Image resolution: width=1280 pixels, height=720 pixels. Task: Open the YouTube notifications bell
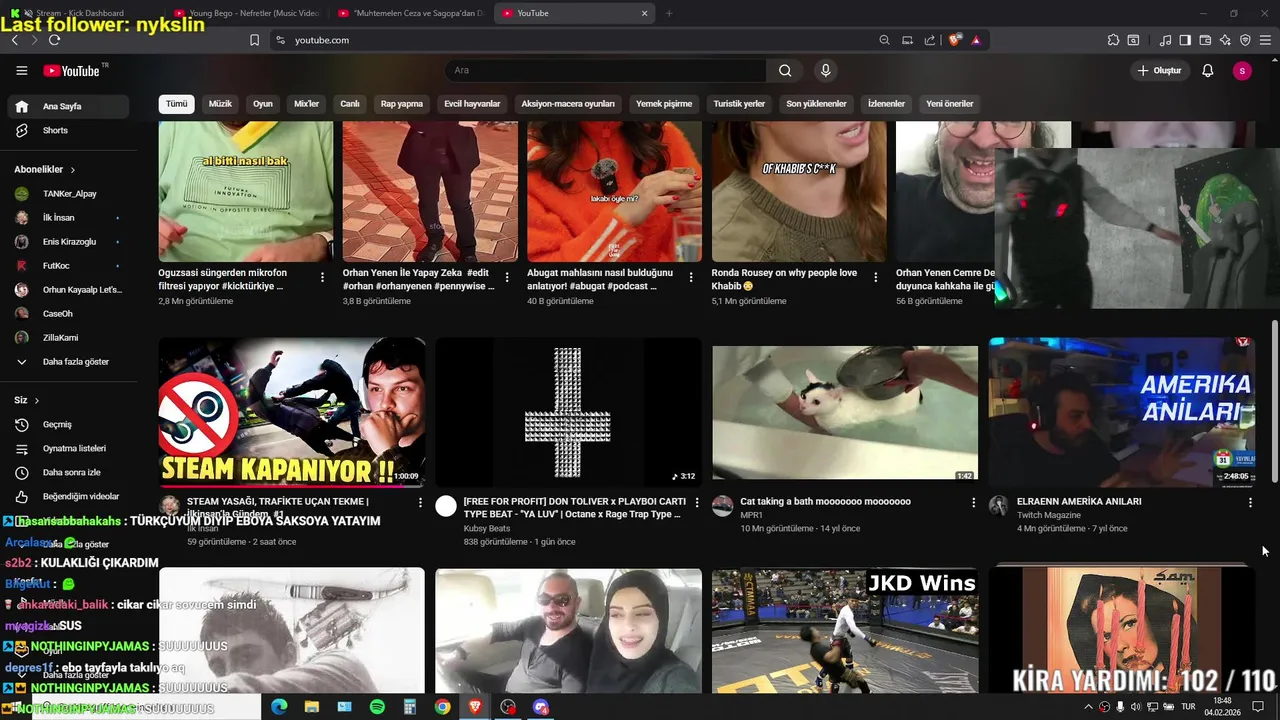click(x=1207, y=71)
